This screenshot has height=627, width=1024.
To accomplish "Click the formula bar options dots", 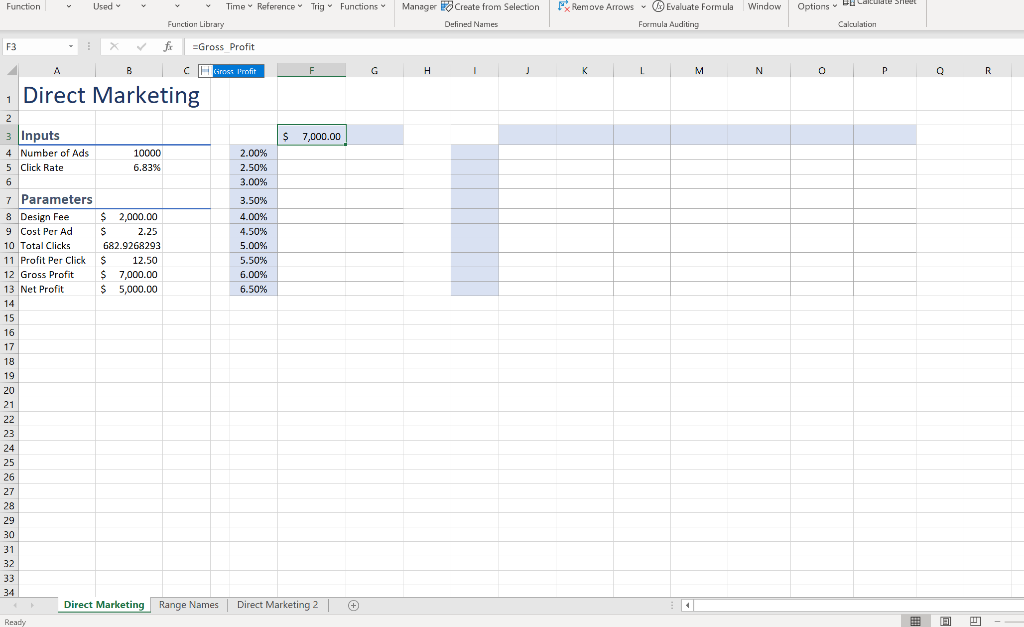I will [89, 46].
